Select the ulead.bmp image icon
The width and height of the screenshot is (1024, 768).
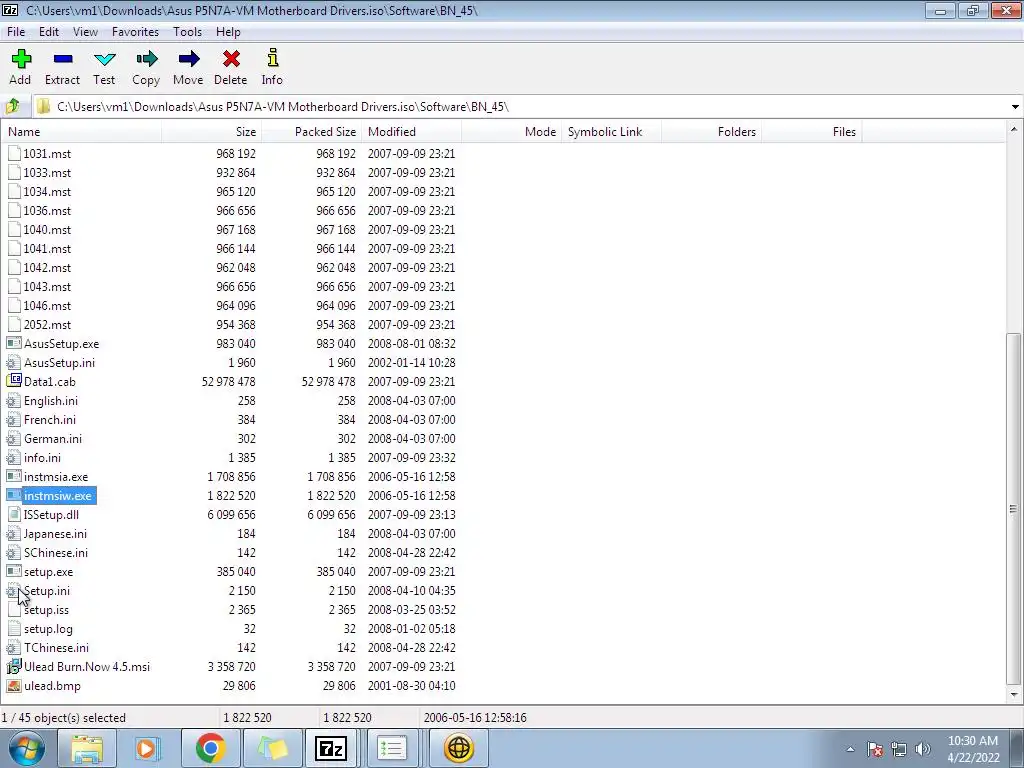(x=14, y=685)
